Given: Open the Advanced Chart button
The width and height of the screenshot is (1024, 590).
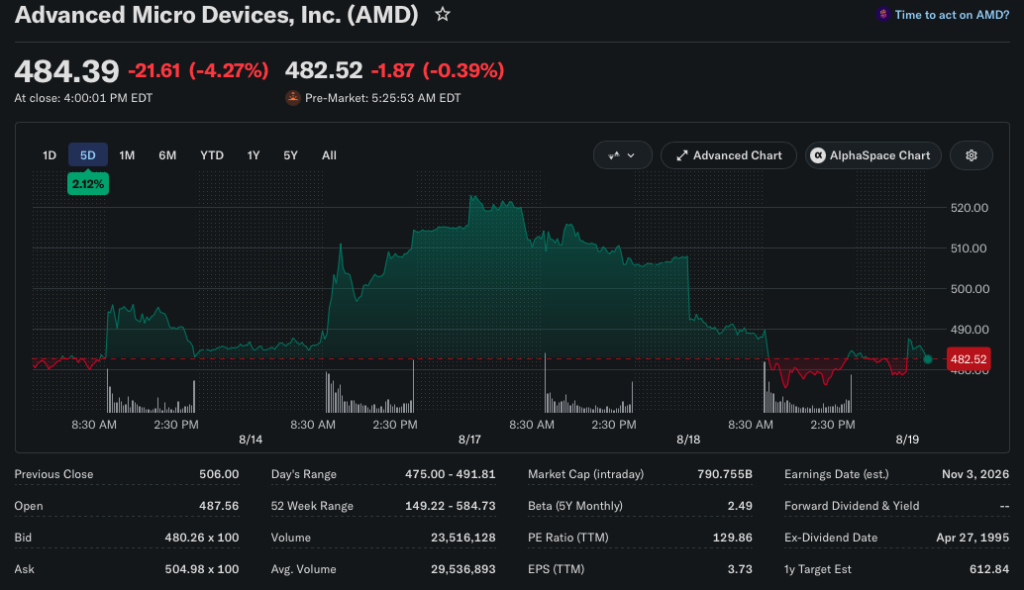Looking at the screenshot, I should (x=729, y=156).
